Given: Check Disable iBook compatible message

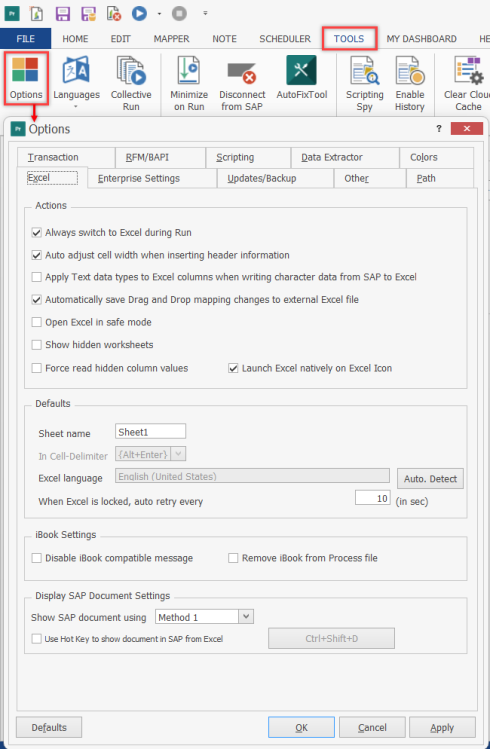Looking at the screenshot, I should tap(36, 558).
